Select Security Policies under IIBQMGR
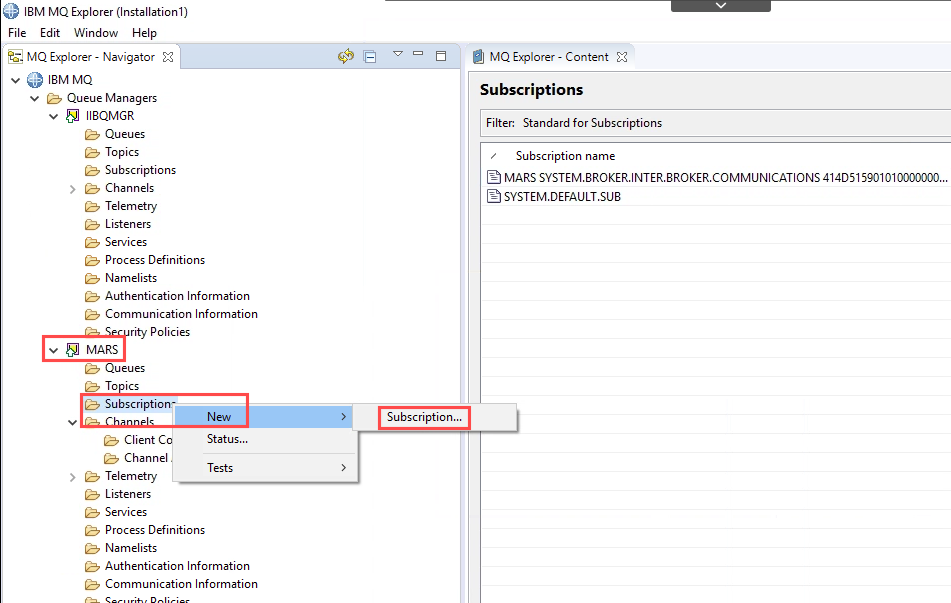 (147, 332)
